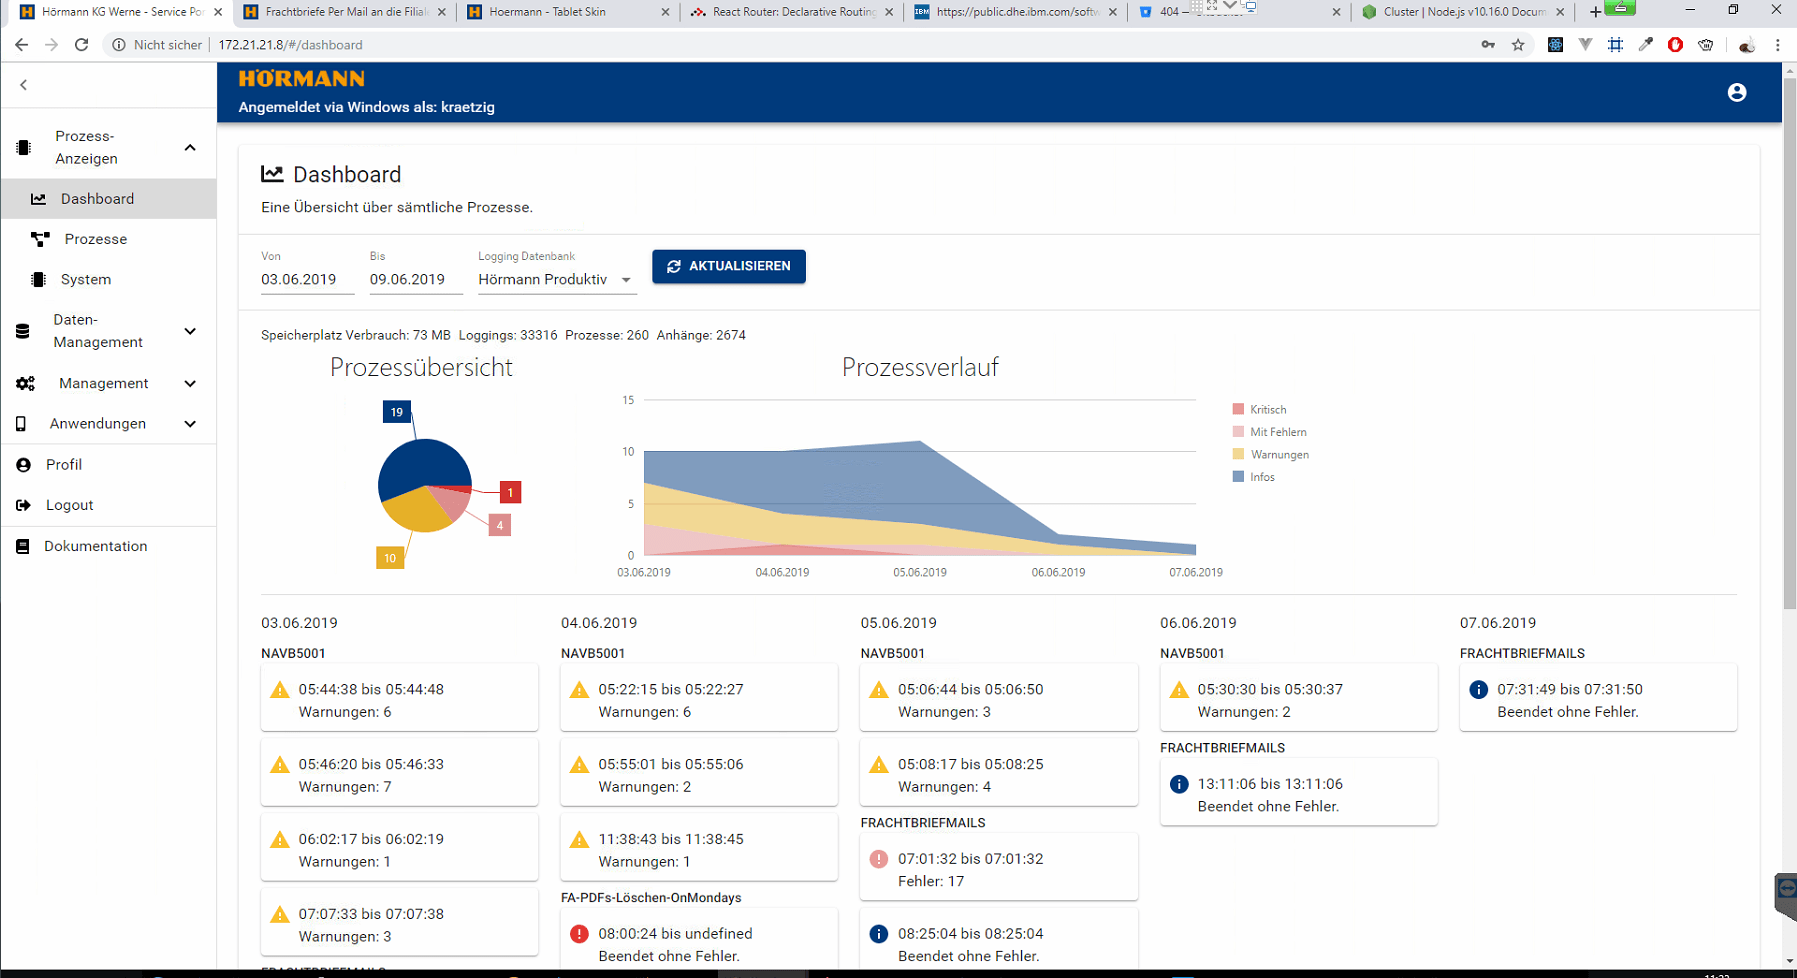Click the yellow pie label 10

(390, 558)
